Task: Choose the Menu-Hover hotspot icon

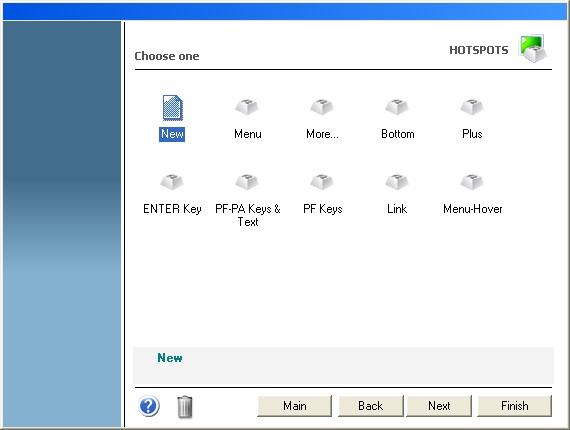Action: click(x=472, y=182)
